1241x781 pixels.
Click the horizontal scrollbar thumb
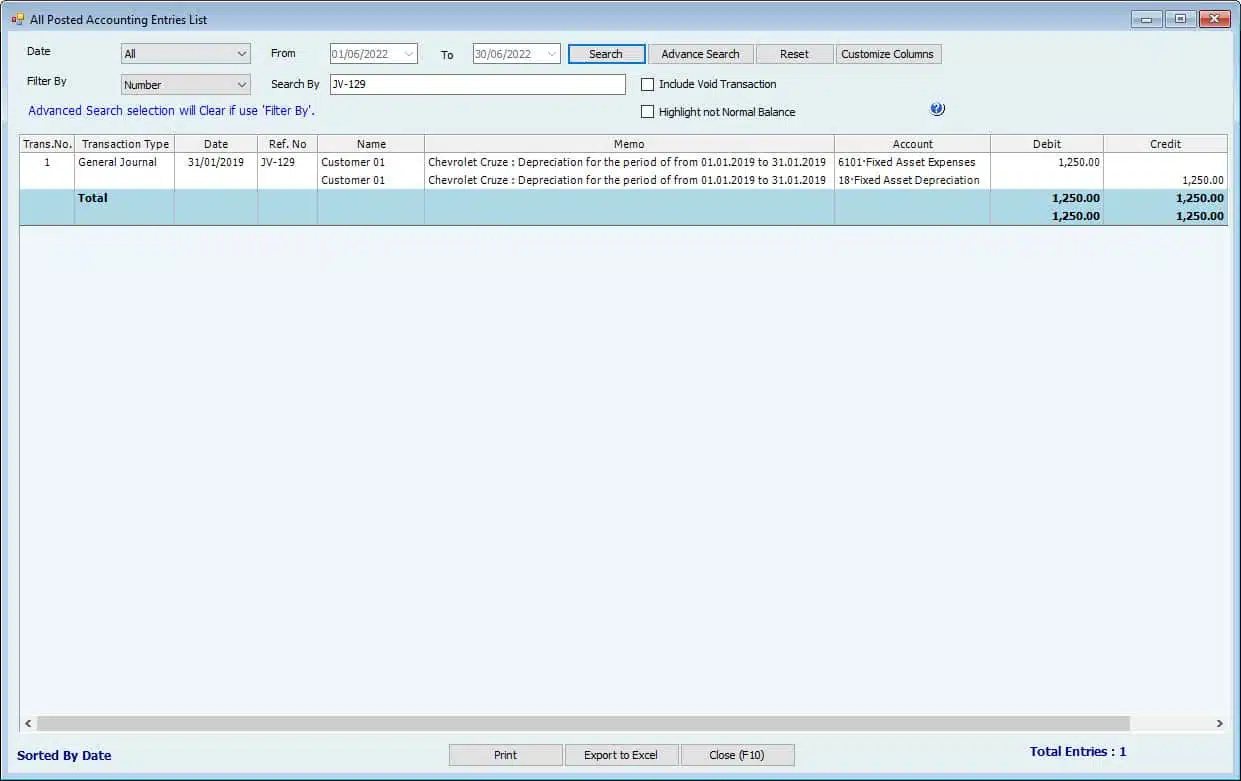583,723
